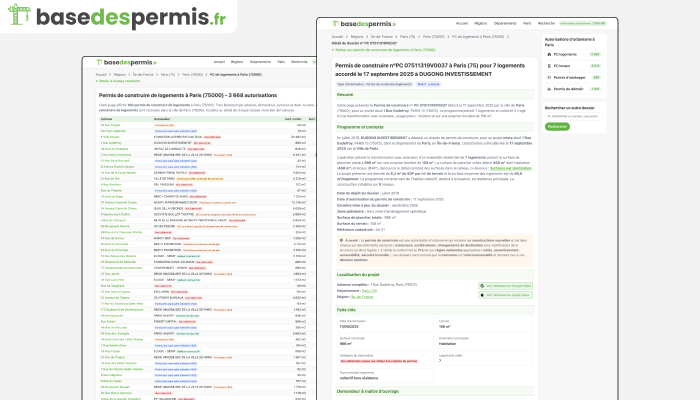The image size is (700, 400).
Task: Click Régions breadcrumb in detail window
Action: tap(357, 37)
